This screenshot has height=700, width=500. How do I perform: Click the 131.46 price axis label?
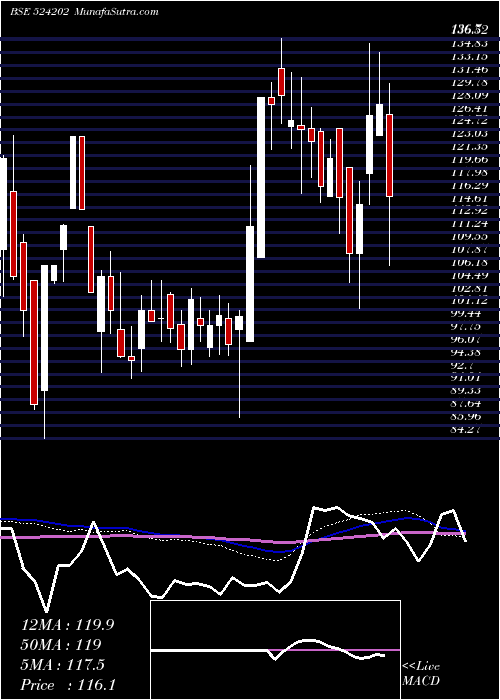pyautogui.click(x=470, y=69)
